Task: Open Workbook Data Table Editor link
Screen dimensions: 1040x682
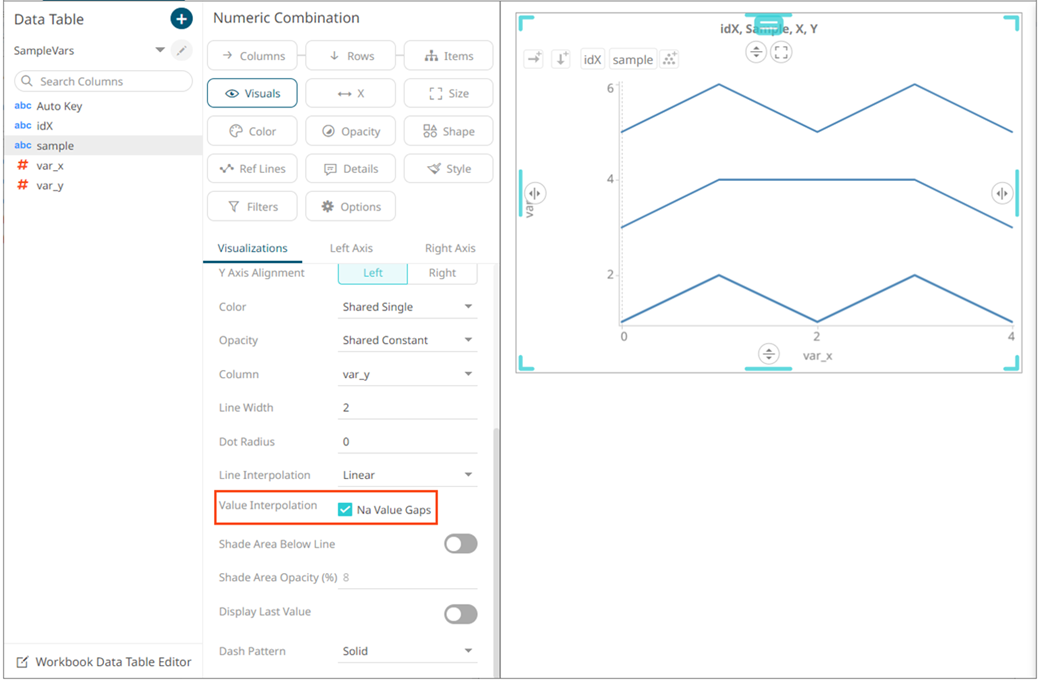Action: [x=103, y=662]
